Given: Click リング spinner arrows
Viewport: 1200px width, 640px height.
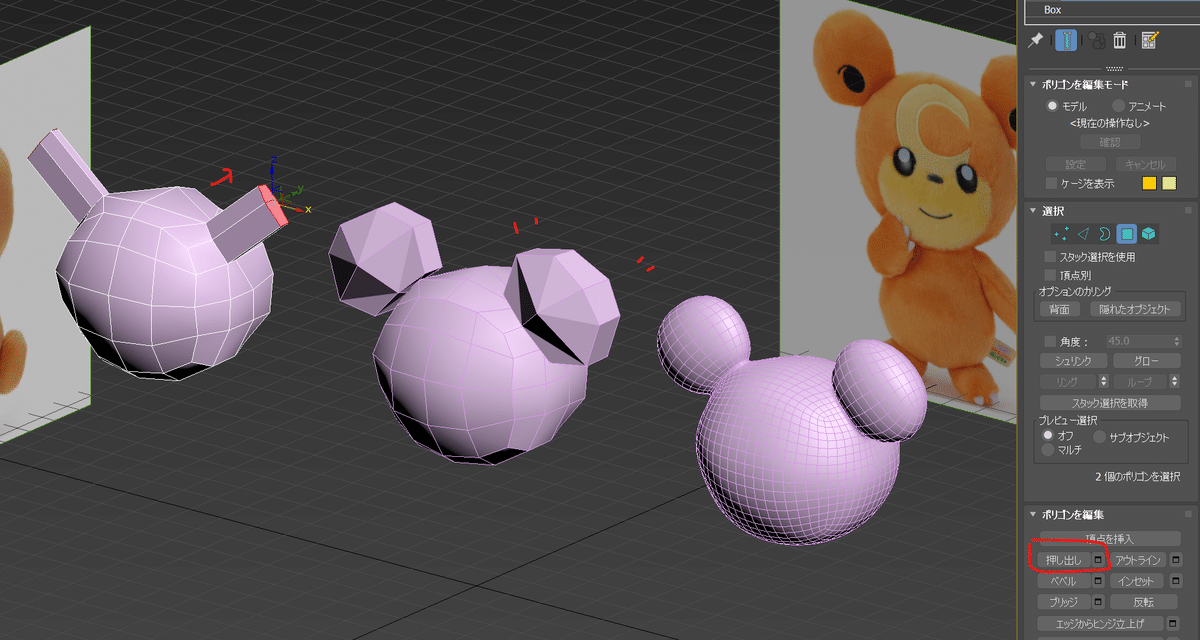Looking at the screenshot, I should pos(1103,381).
